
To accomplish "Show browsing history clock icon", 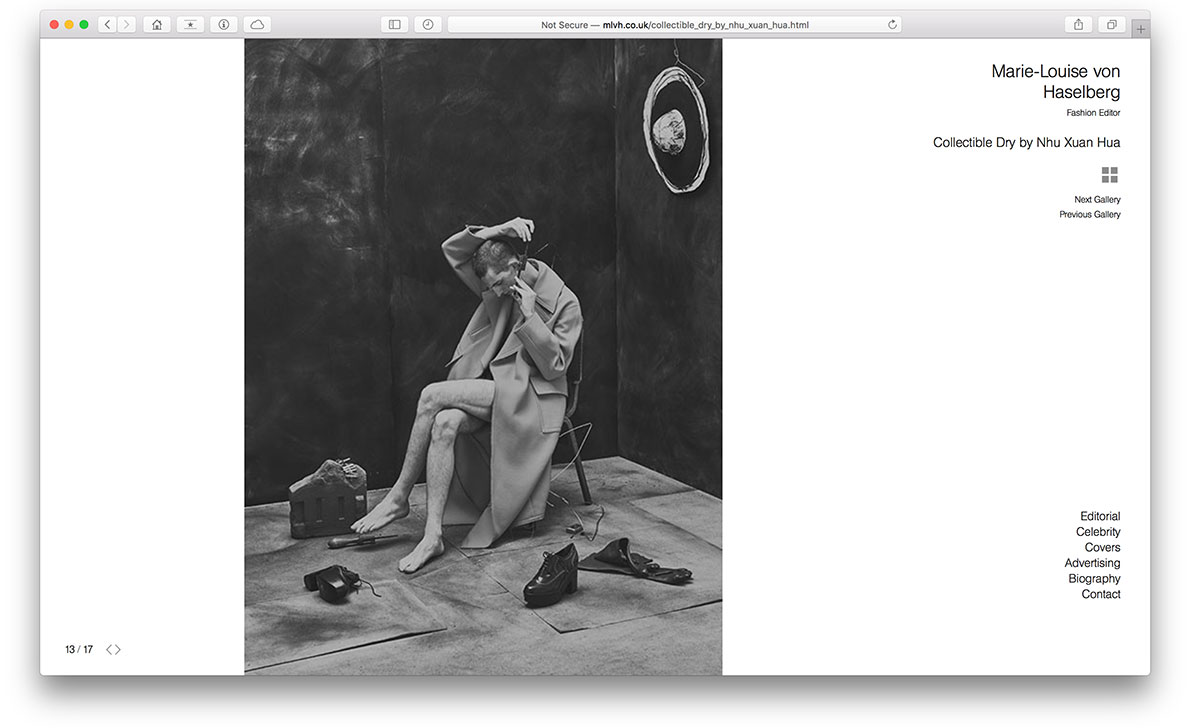I will tap(428, 24).
